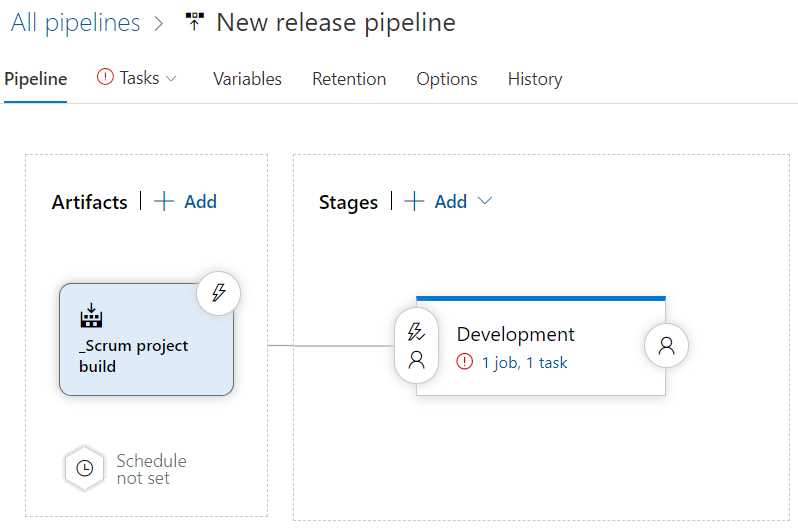
Task: Click the clock icon for Schedule not set
Action: 84,468
